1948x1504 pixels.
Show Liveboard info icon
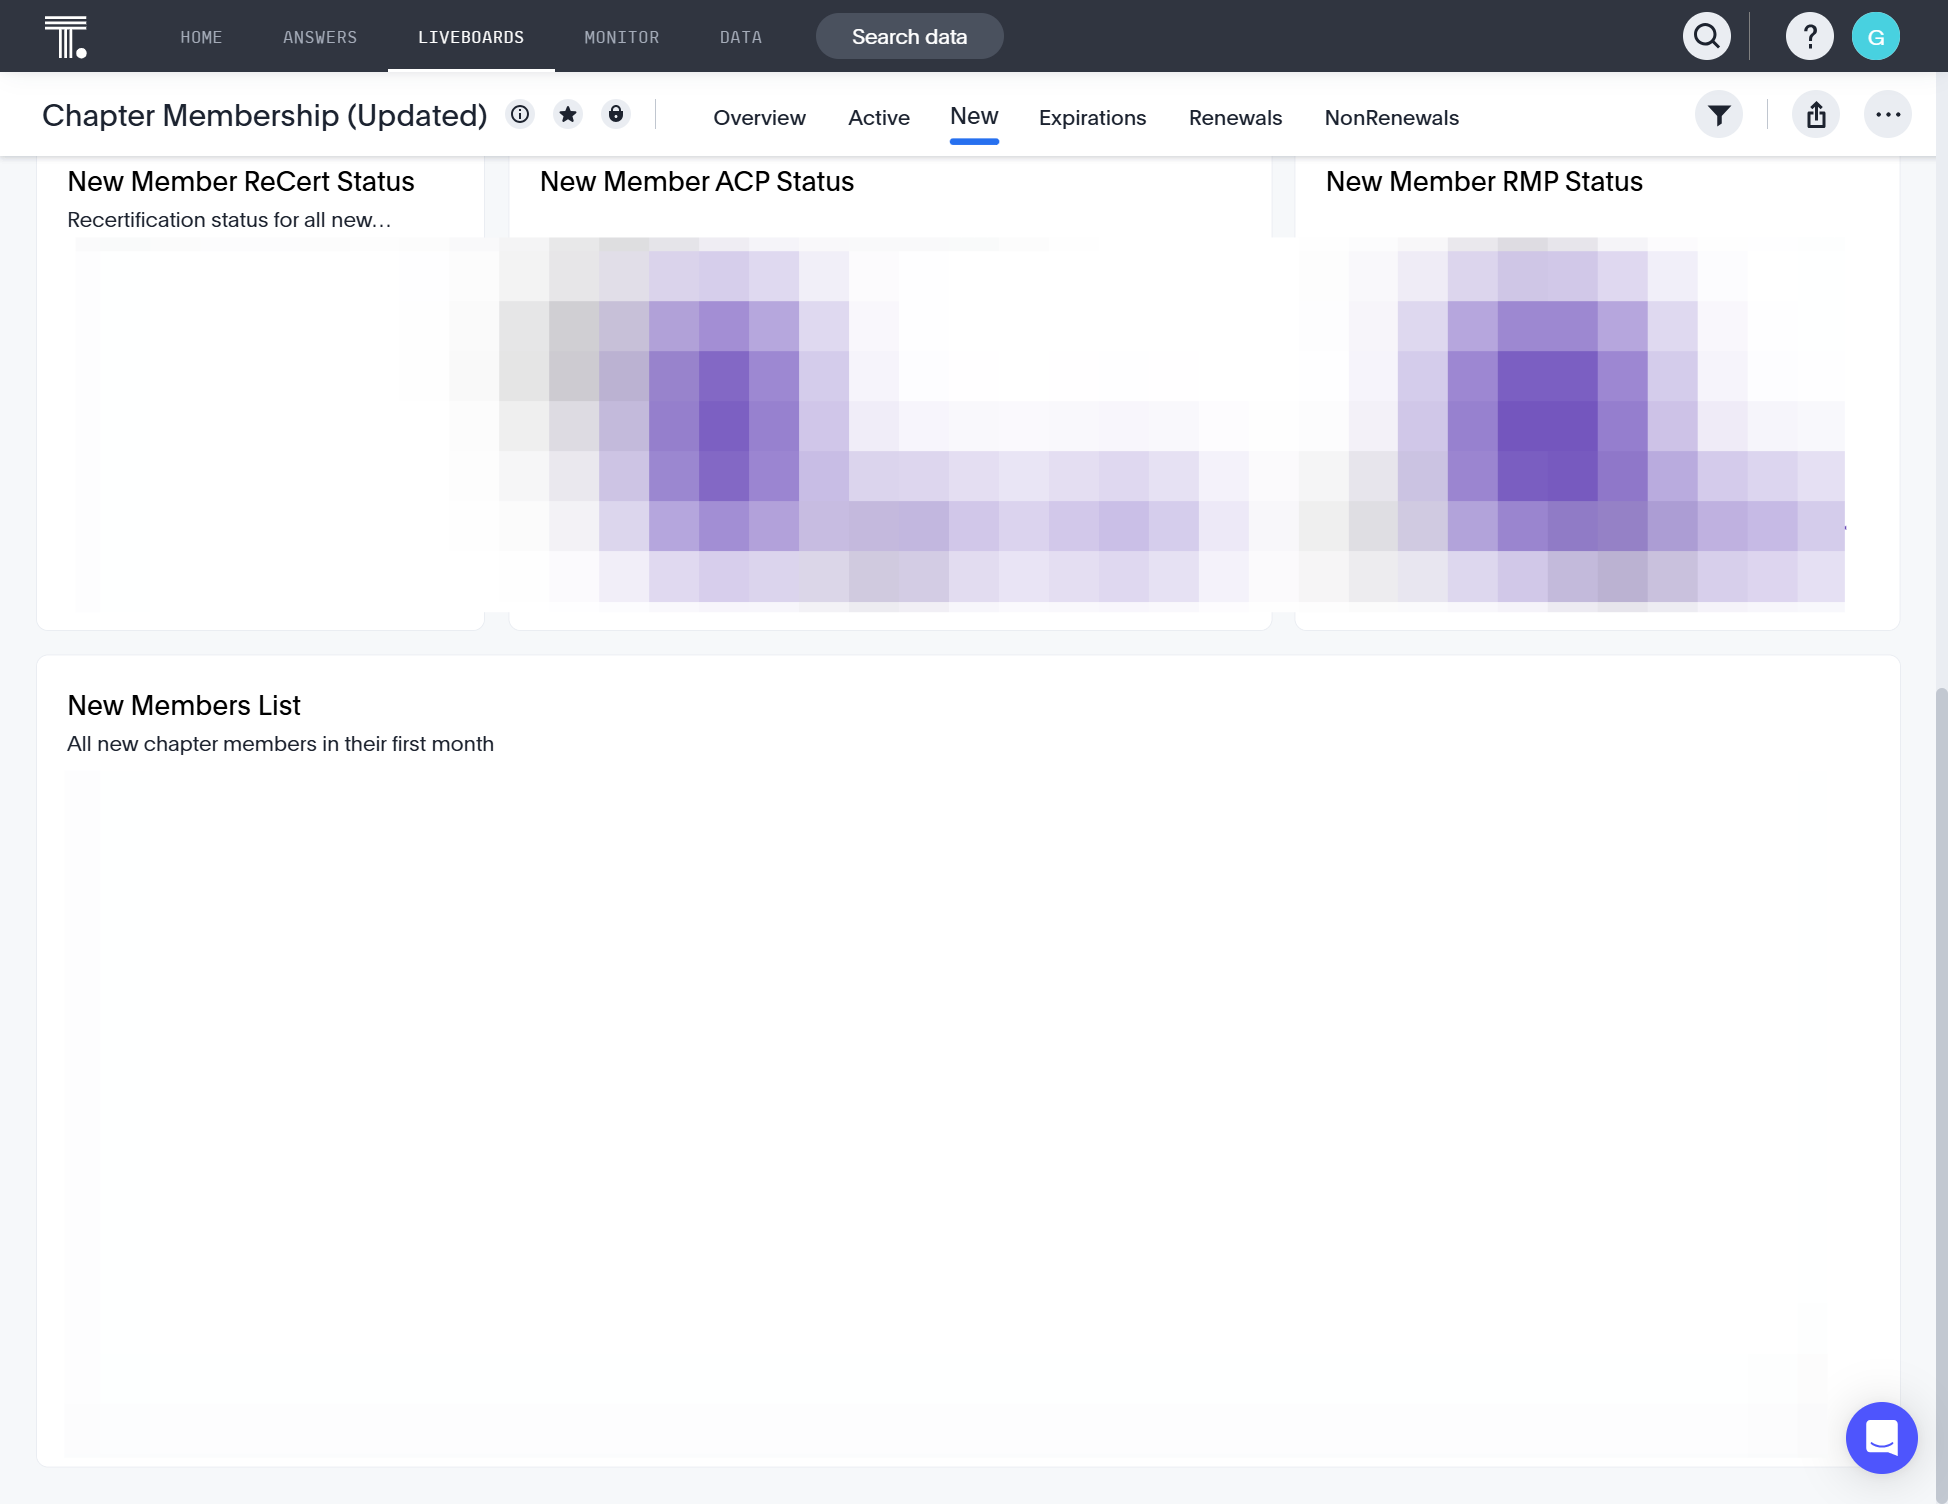[x=520, y=114]
